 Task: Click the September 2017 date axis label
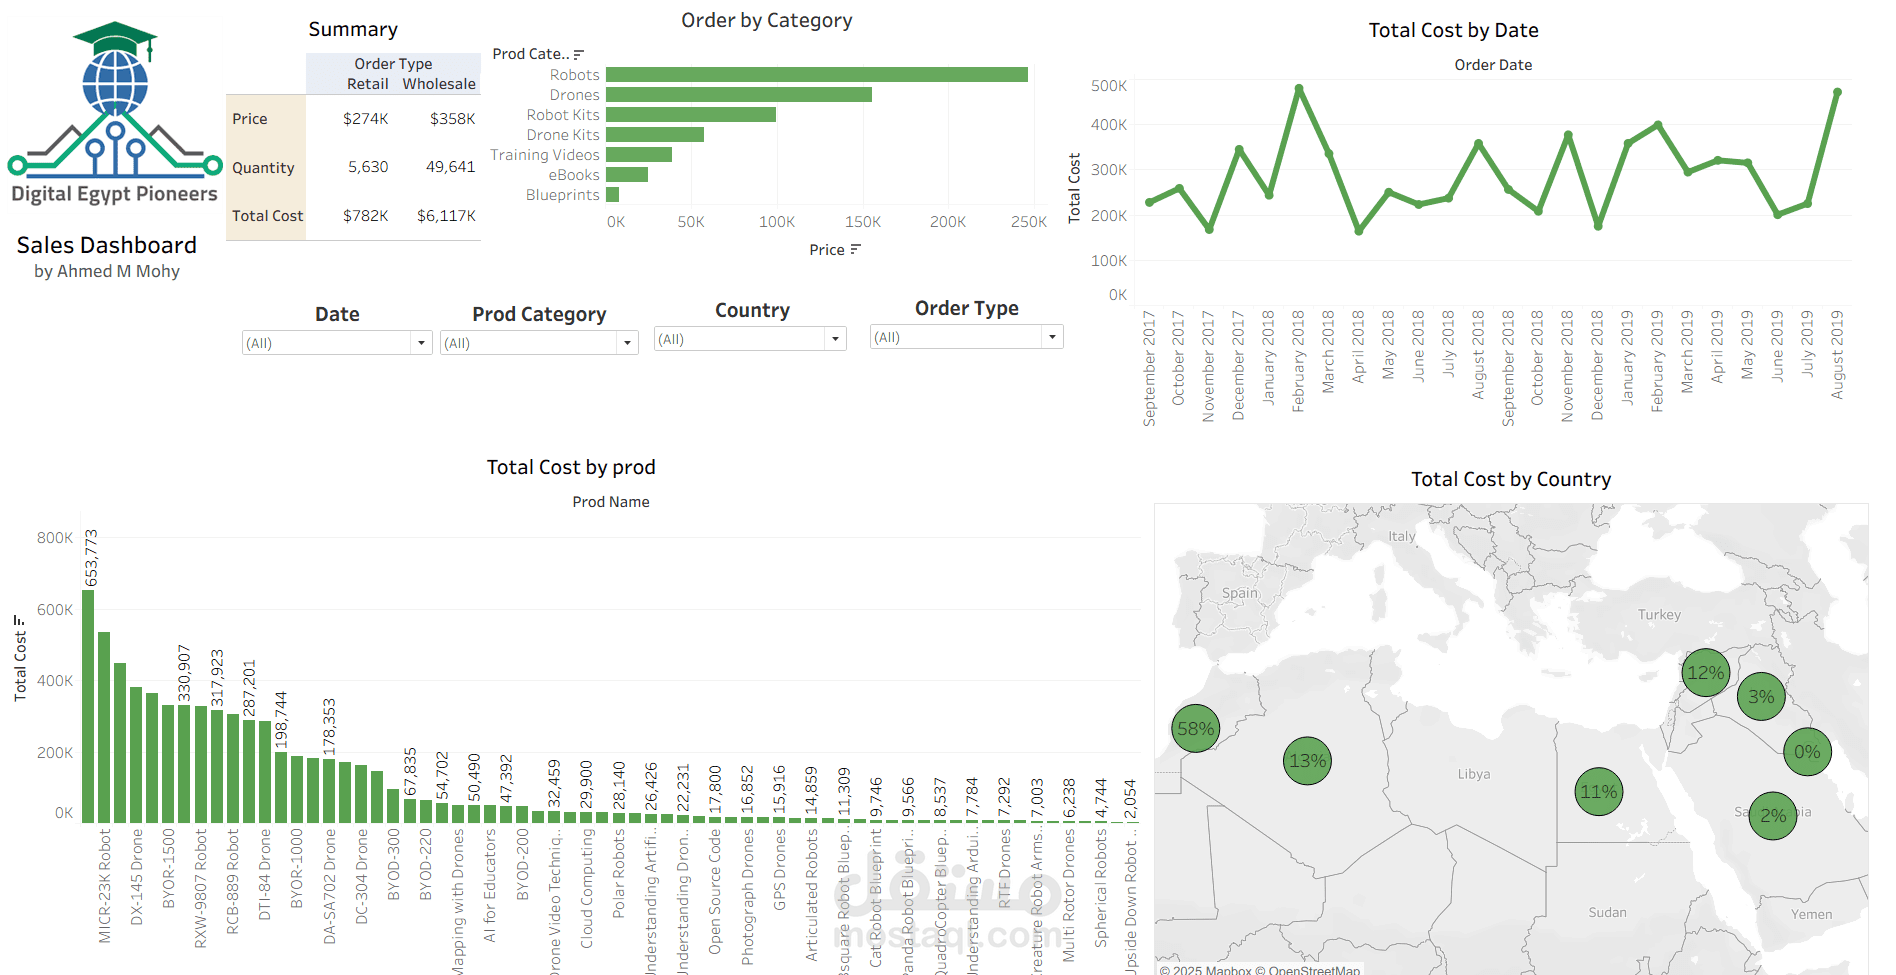tap(1149, 368)
